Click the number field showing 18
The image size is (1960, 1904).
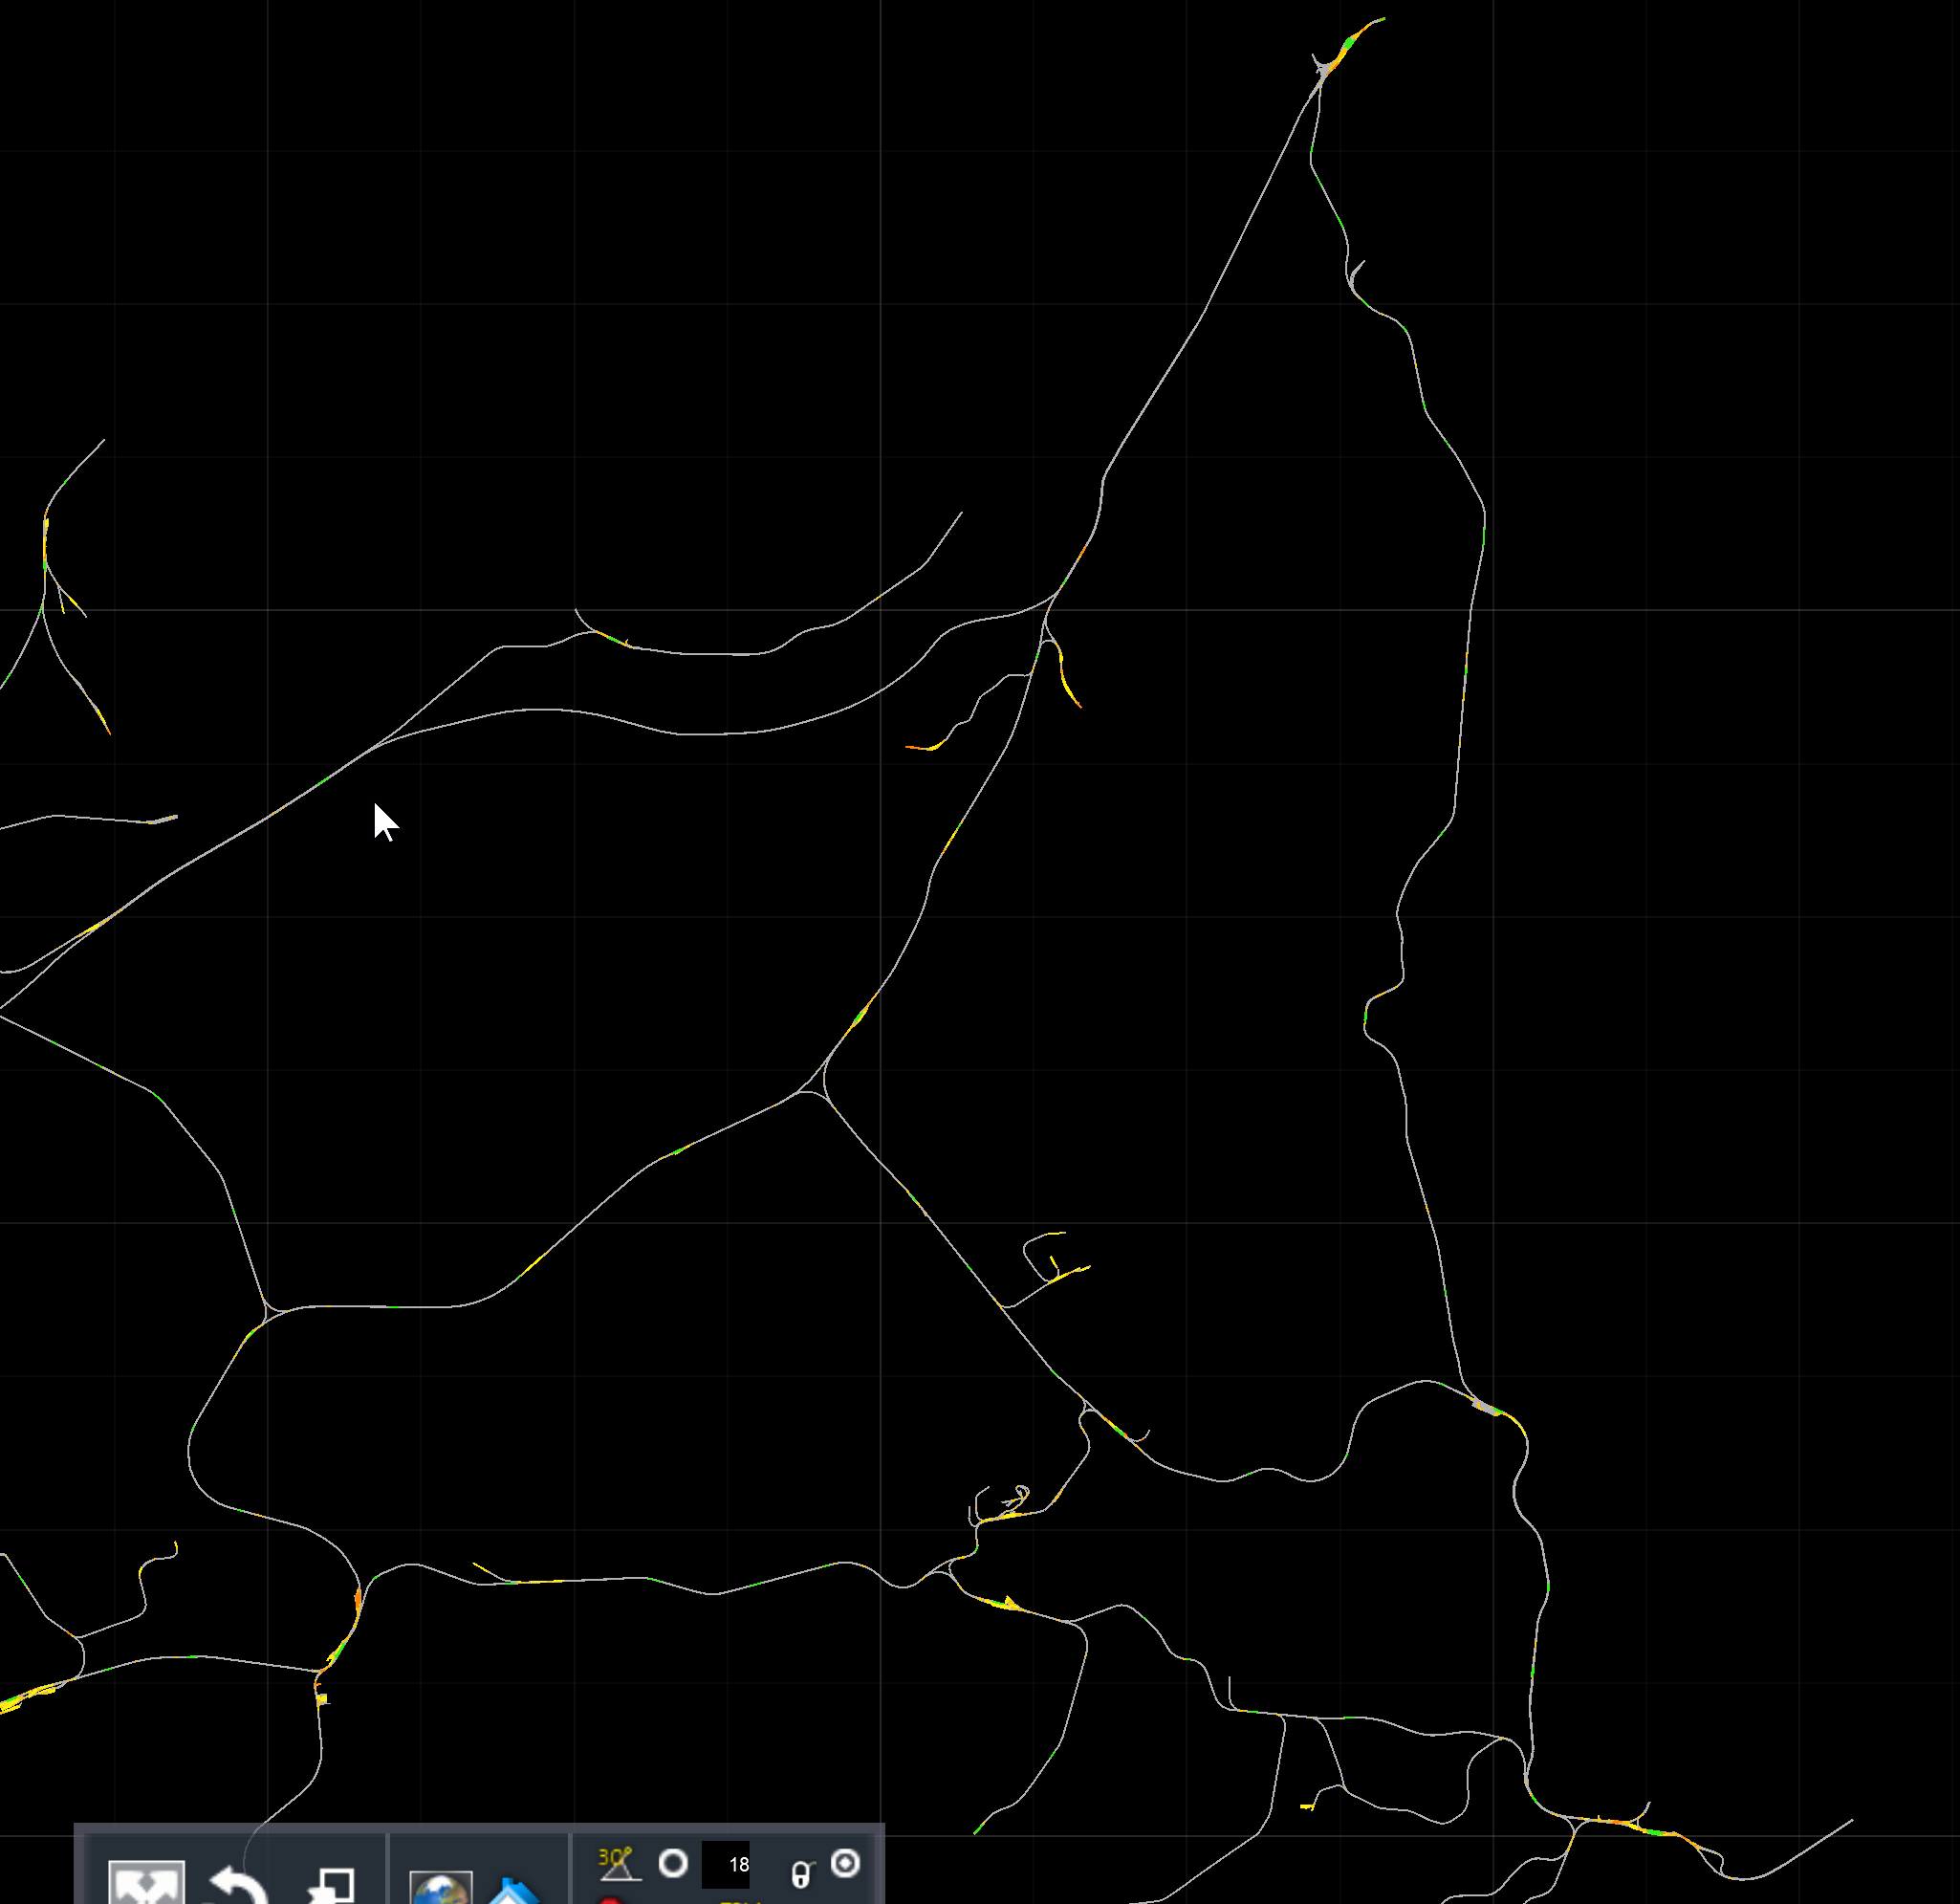point(726,1864)
